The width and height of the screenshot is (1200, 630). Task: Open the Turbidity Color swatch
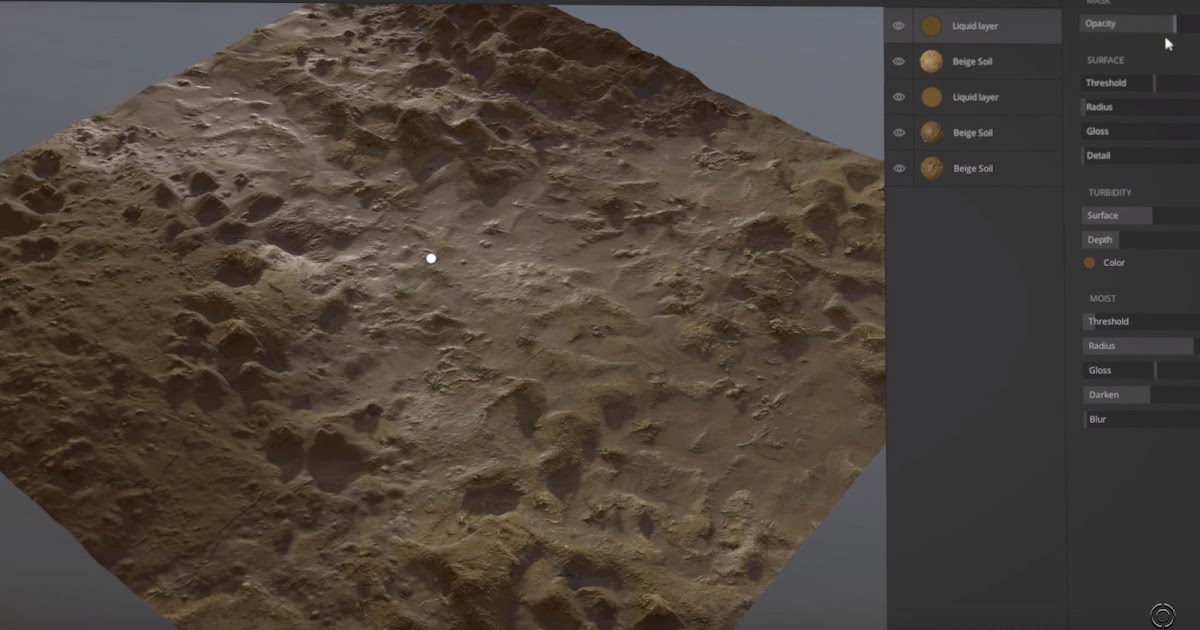1090,263
